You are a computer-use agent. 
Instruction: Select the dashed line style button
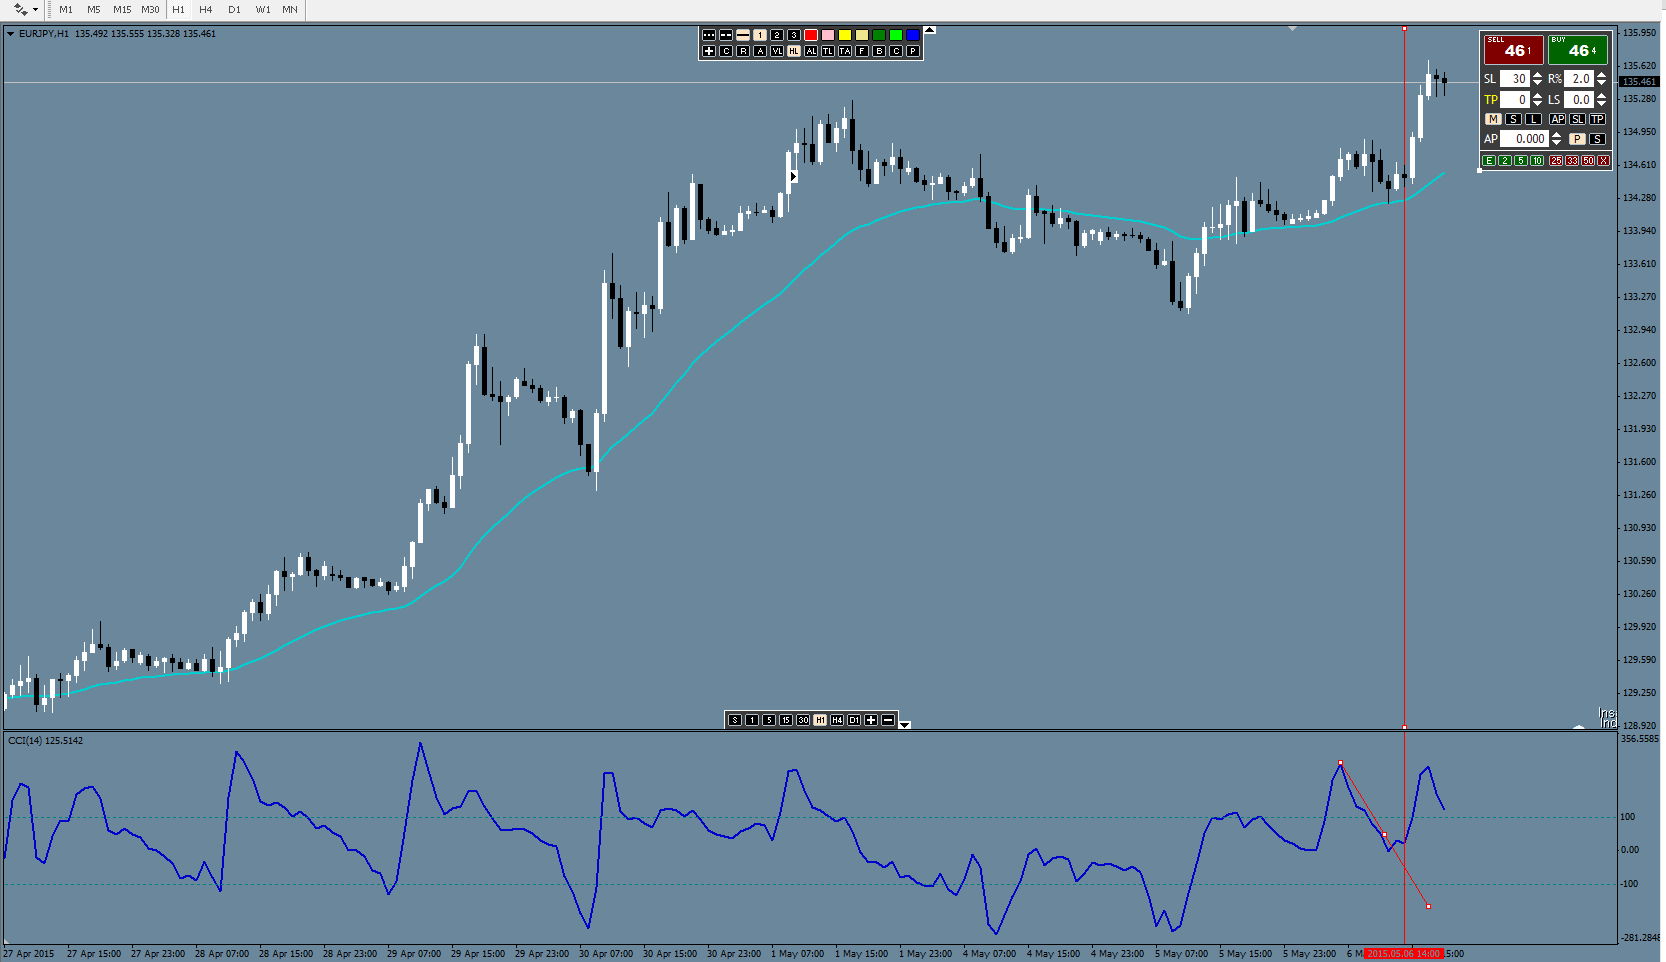click(726, 35)
